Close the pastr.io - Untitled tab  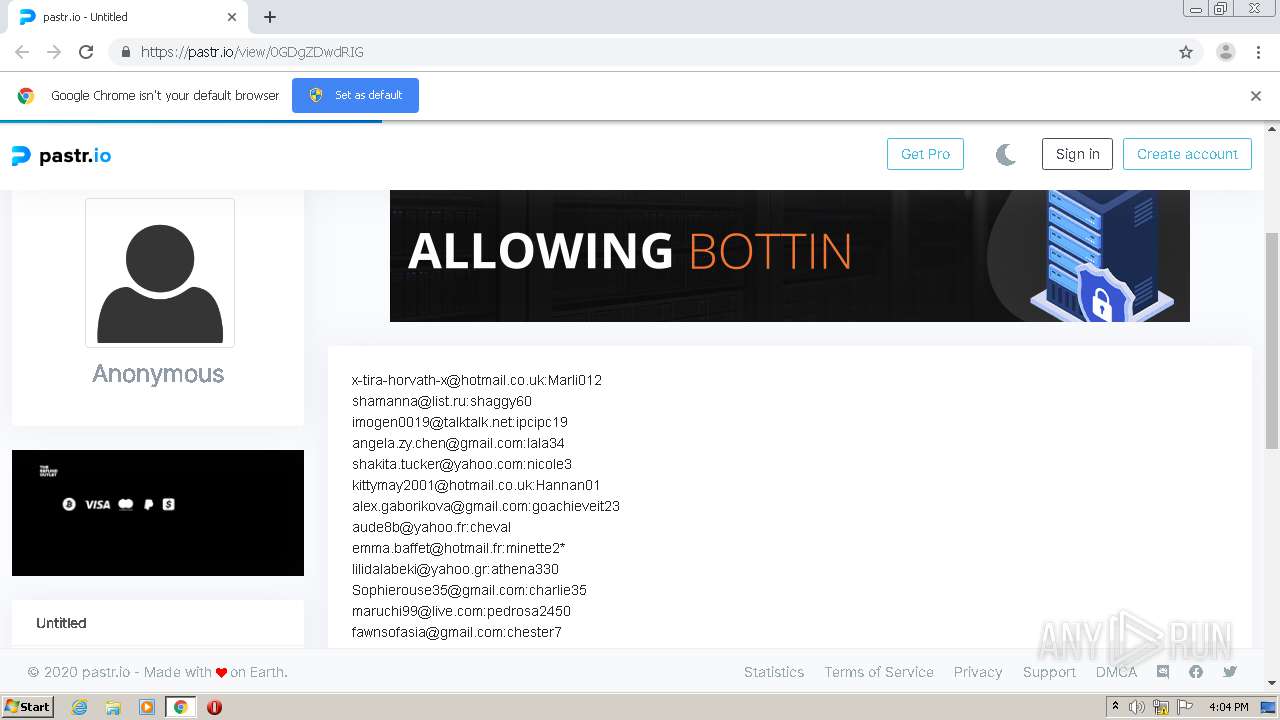(x=232, y=17)
